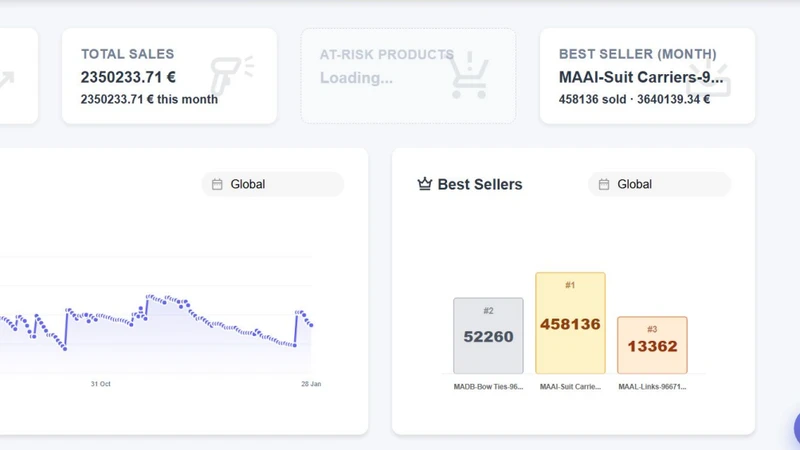Click calendar icon in sales chart Global selector
800x450 pixels.
[x=217, y=184]
